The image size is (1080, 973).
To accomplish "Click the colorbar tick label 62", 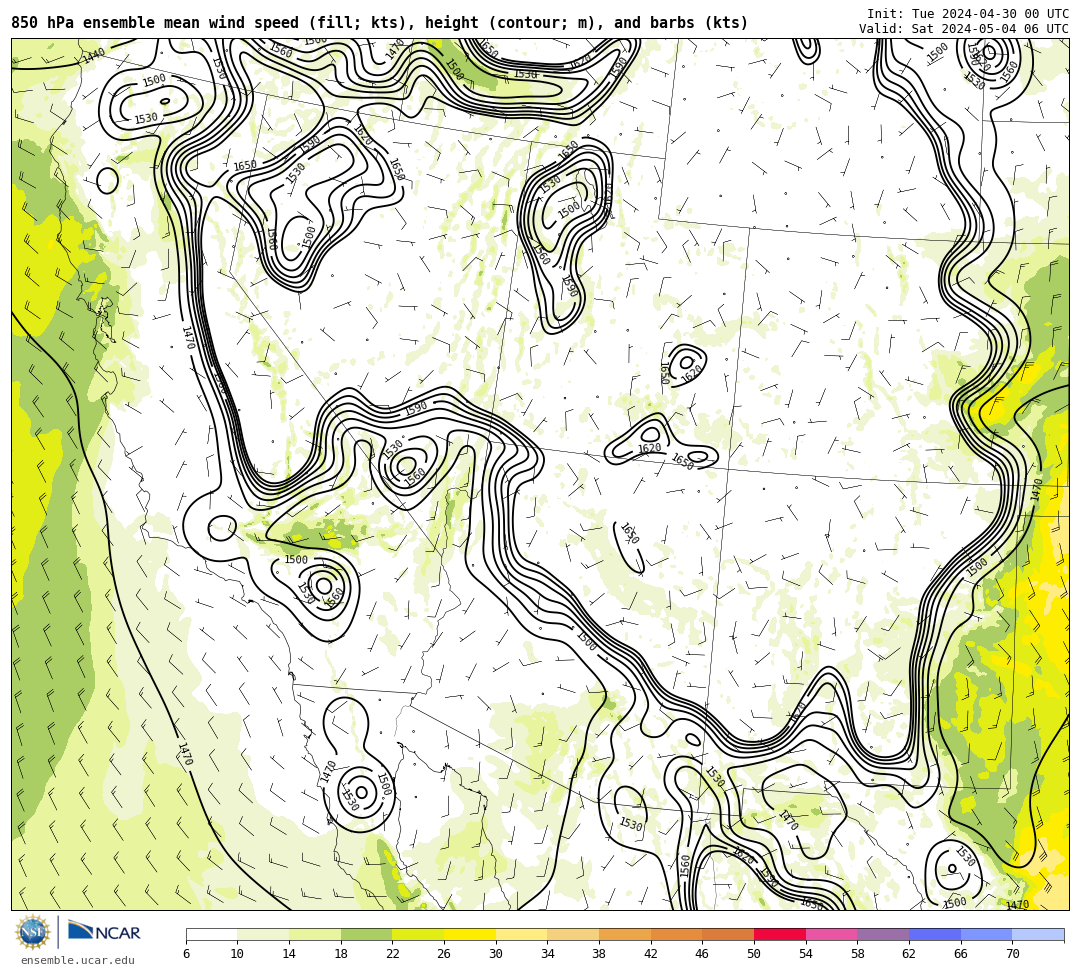I will [x=909, y=954].
